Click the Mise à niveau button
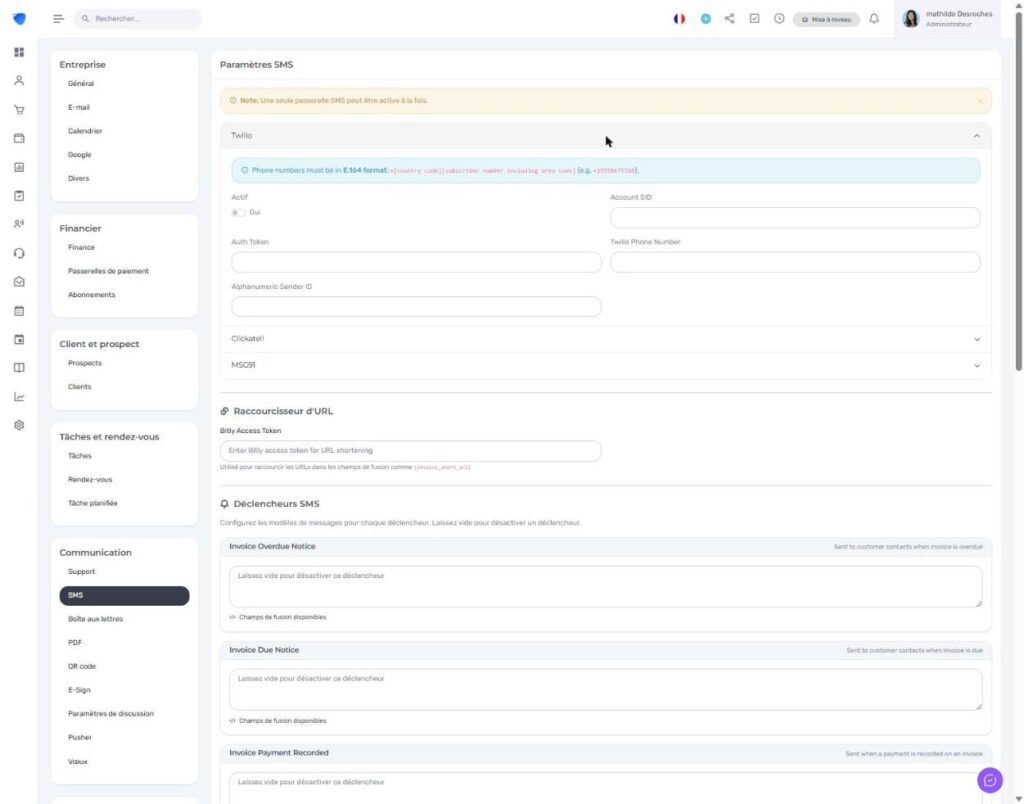1024x804 pixels. coord(826,20)
